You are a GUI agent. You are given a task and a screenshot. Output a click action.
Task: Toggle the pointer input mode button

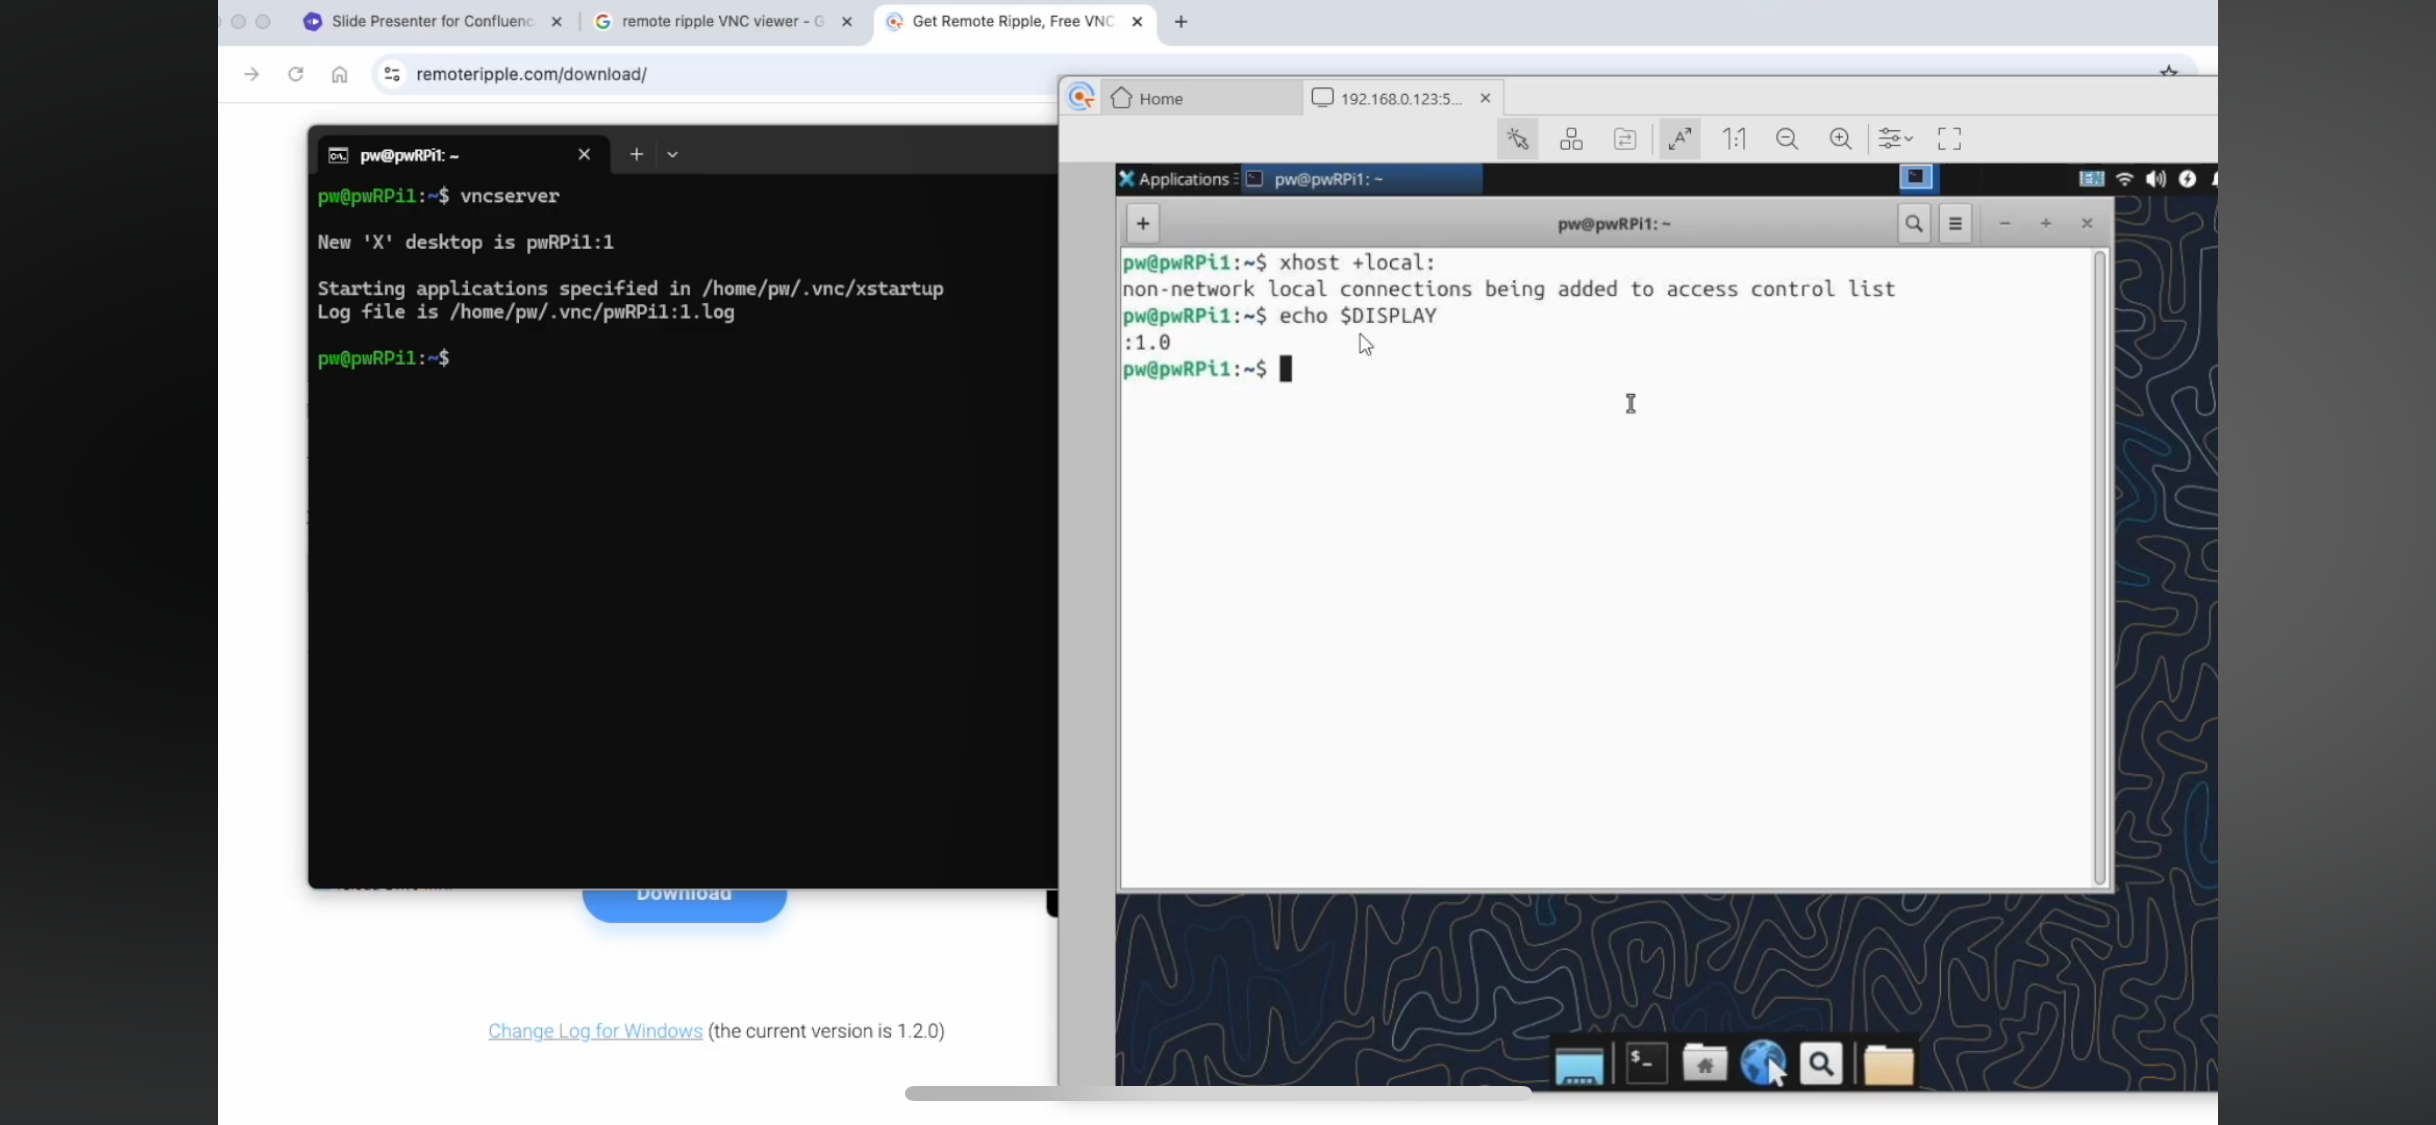point(1518,139)
